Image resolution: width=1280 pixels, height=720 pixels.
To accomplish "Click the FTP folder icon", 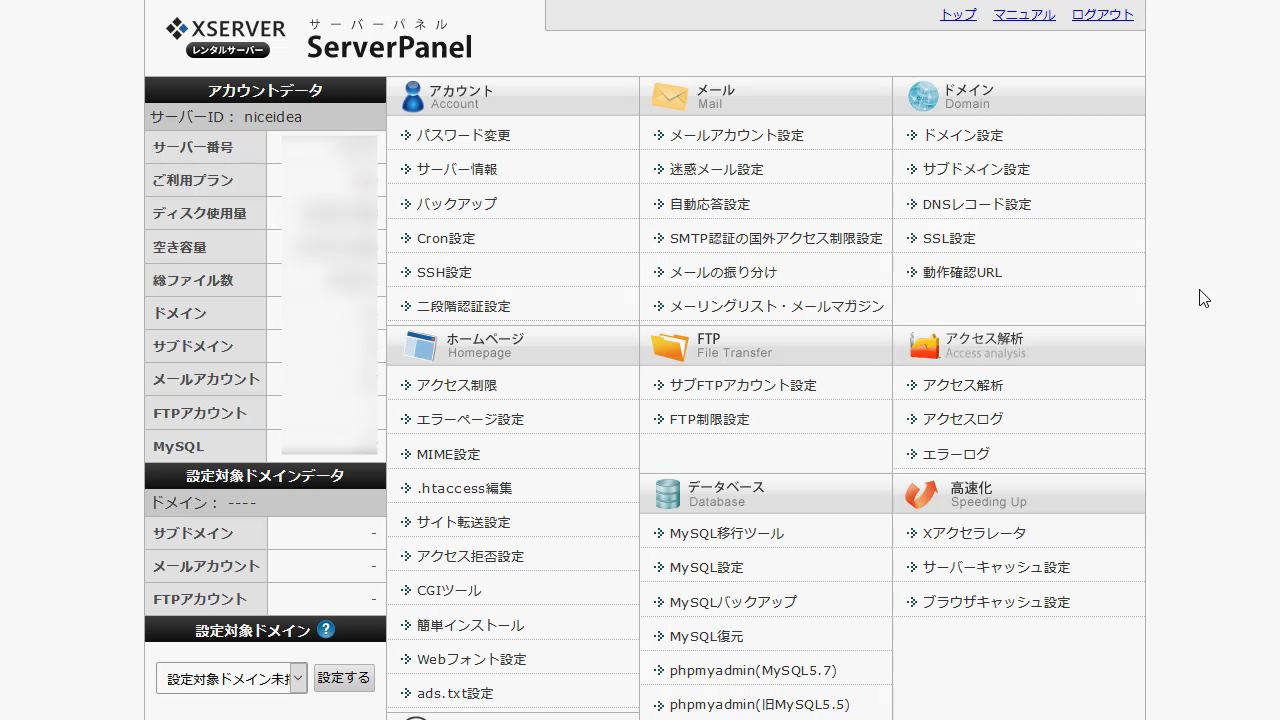I will (669, 346).
